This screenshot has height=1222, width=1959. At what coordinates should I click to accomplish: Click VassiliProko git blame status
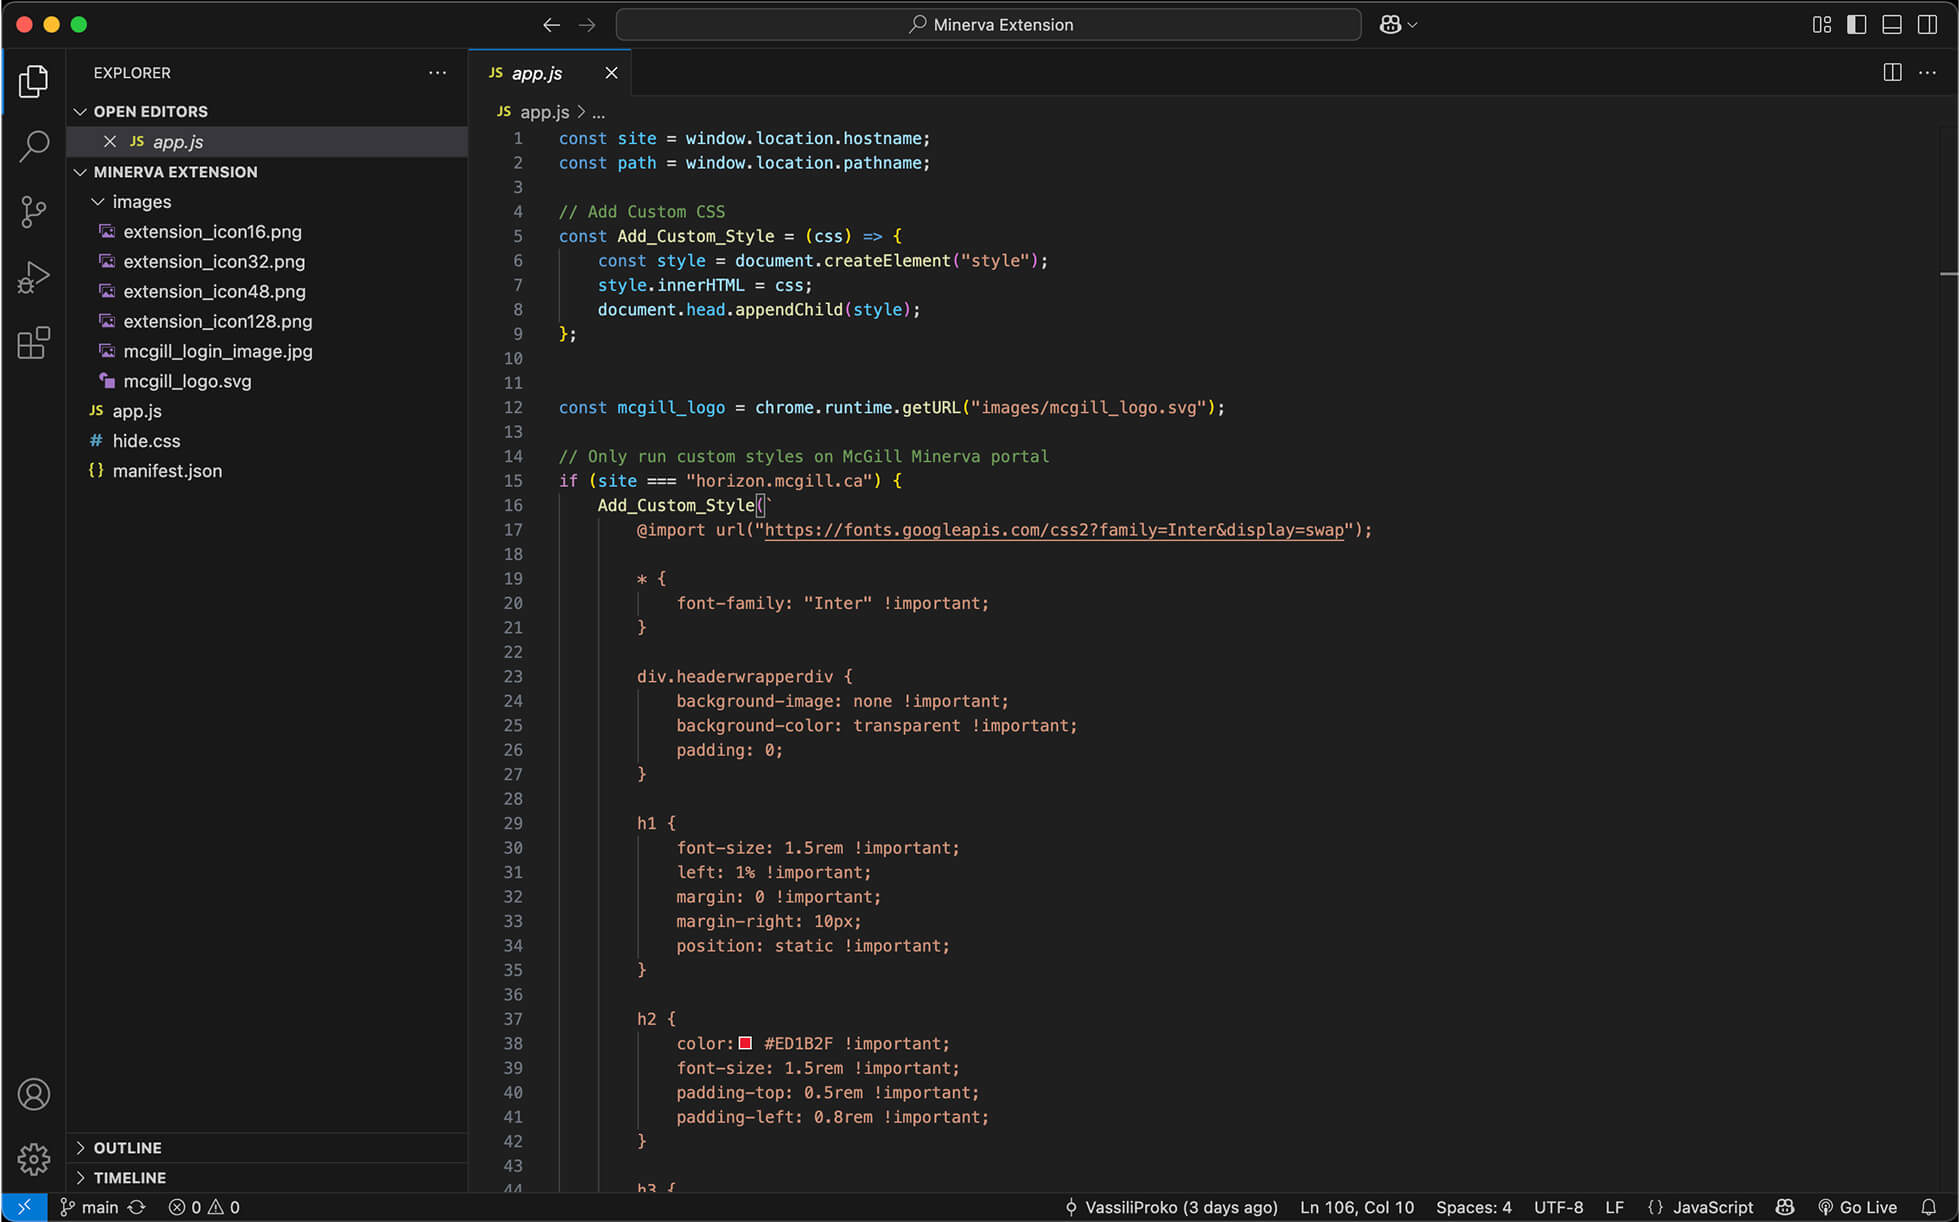1170,1207
